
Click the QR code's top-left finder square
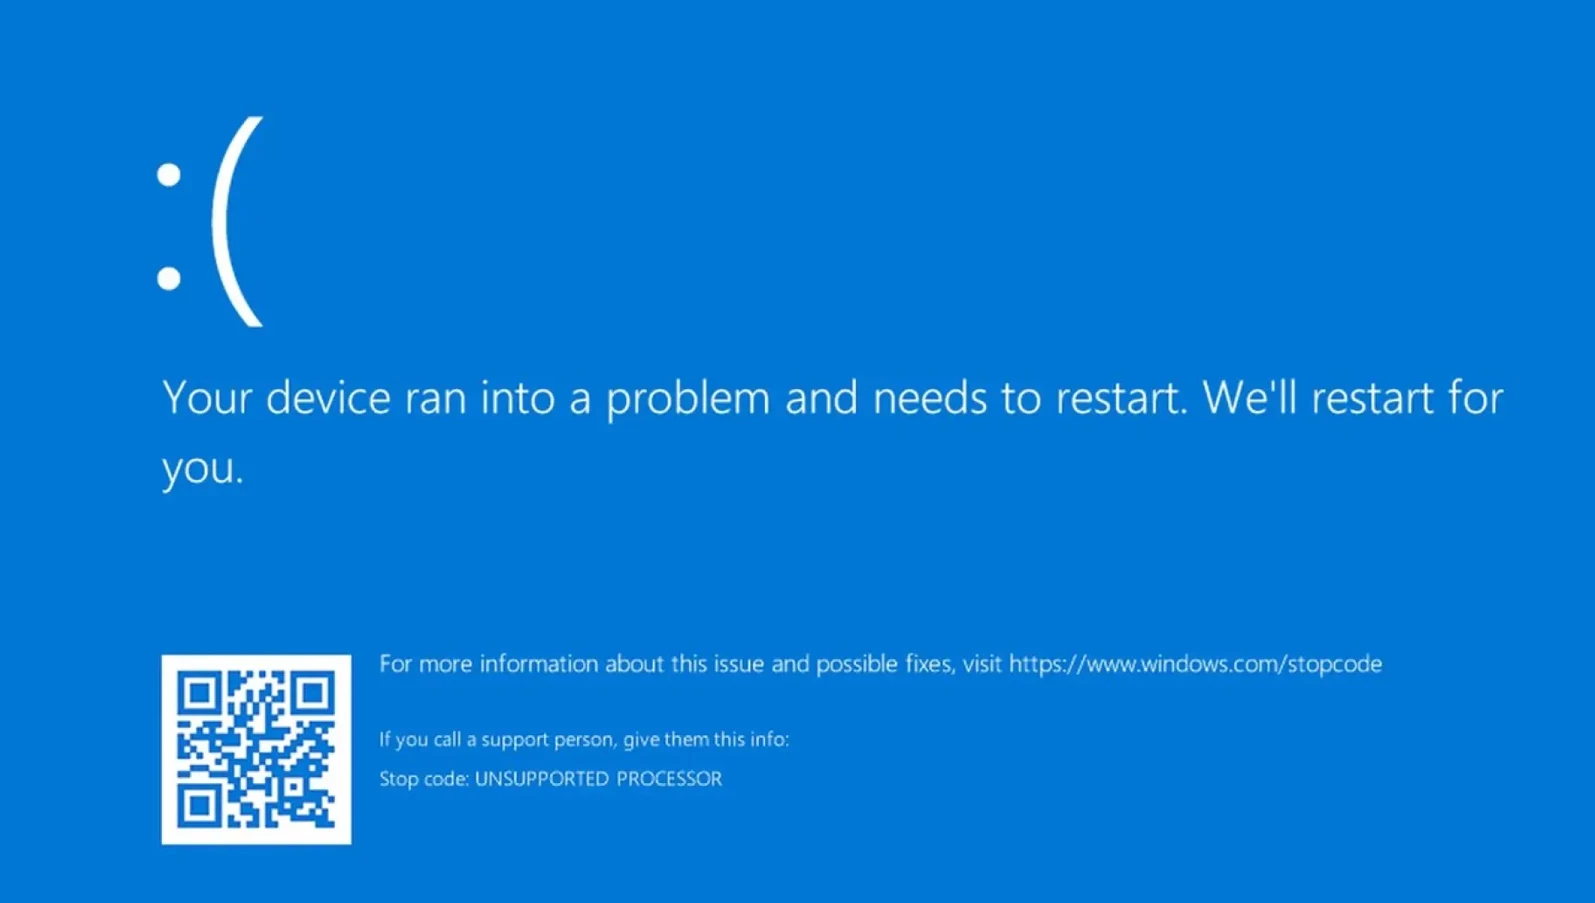[x=199, y=693]
